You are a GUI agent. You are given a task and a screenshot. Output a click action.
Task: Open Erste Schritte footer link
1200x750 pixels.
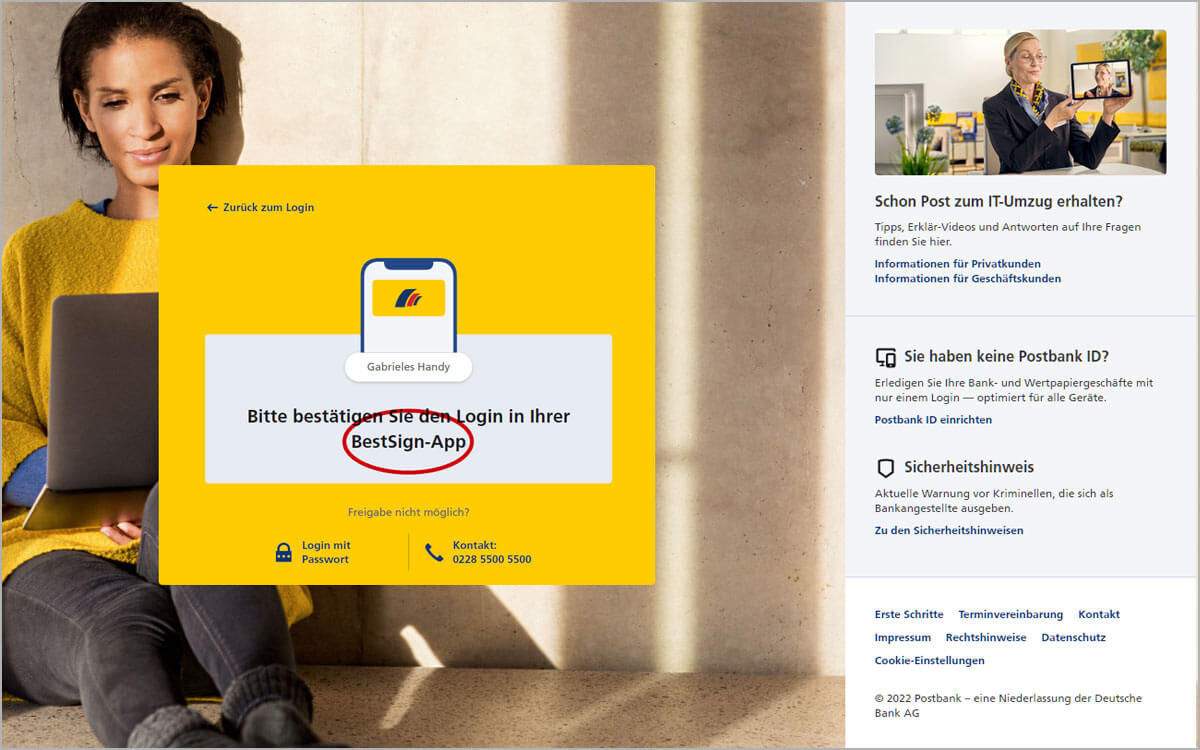(909, 615)
